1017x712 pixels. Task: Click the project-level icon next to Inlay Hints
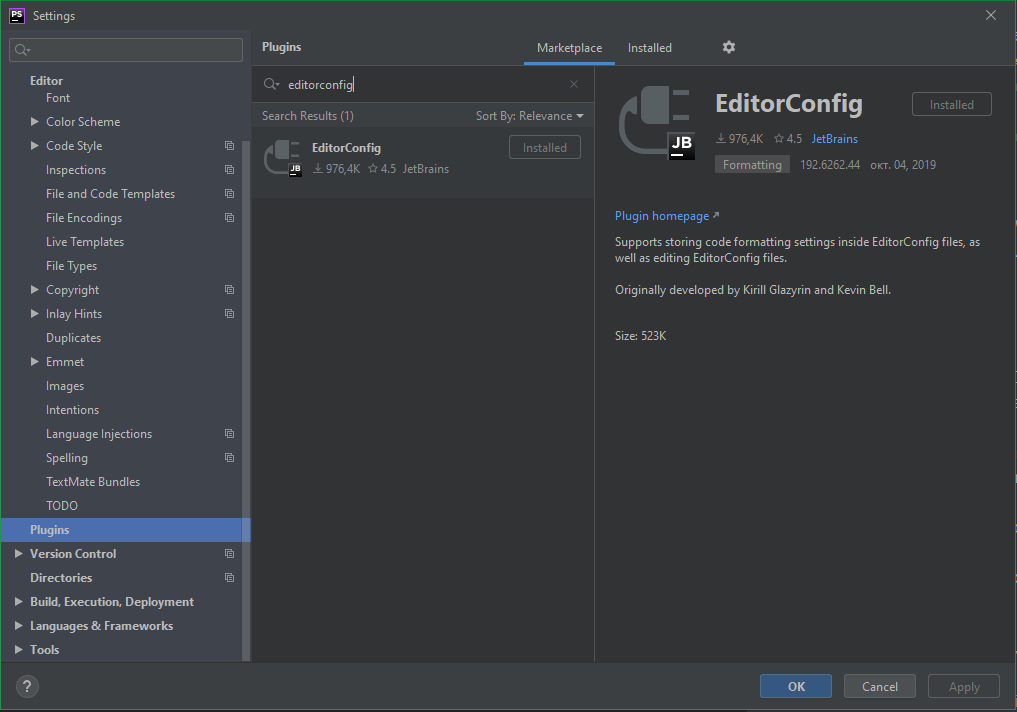[x=230, y=314]
